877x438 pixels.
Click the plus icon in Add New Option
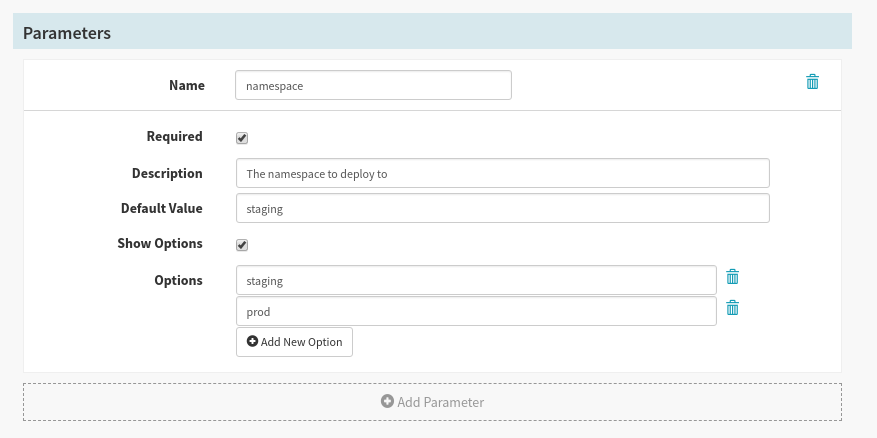(x=252, y=342)
